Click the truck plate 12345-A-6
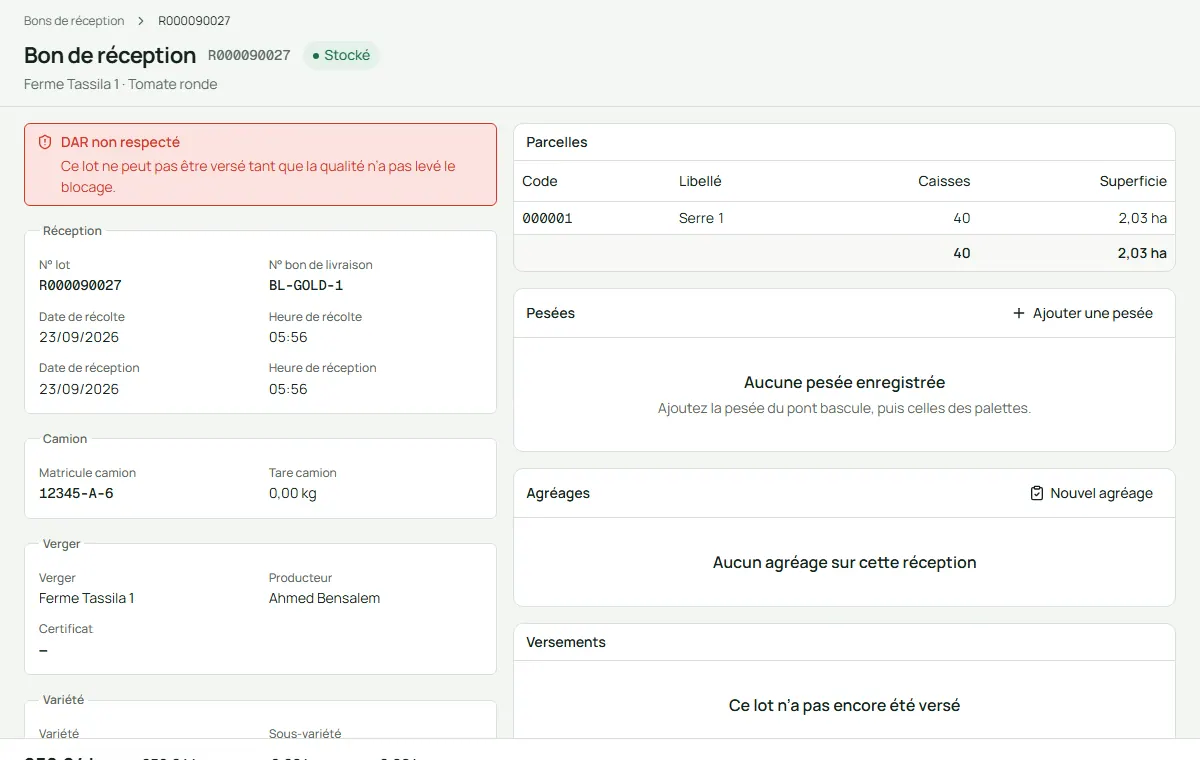 coord(76,494)
